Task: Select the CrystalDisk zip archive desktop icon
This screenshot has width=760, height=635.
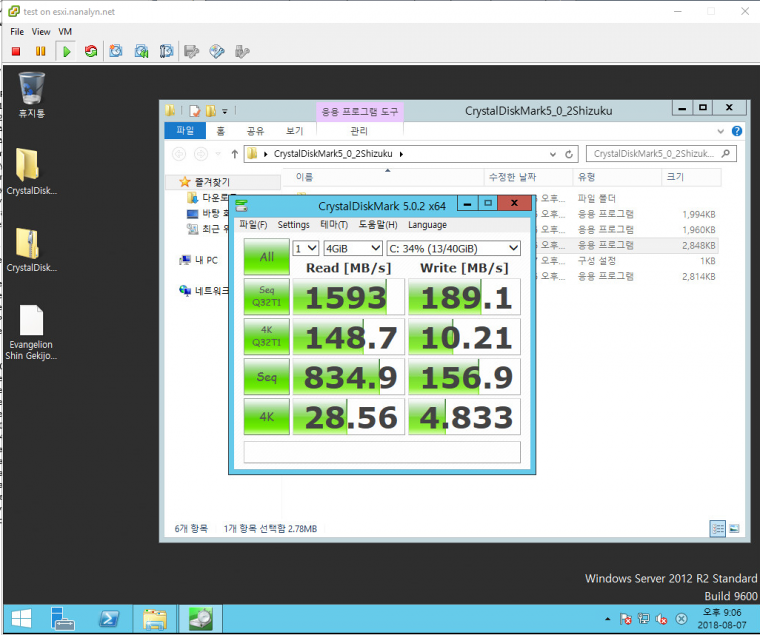Action: 32,250
